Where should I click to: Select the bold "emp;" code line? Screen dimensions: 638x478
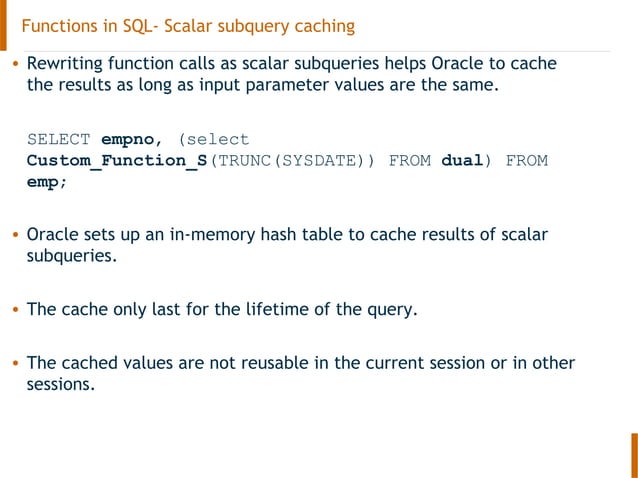point(47,183)
